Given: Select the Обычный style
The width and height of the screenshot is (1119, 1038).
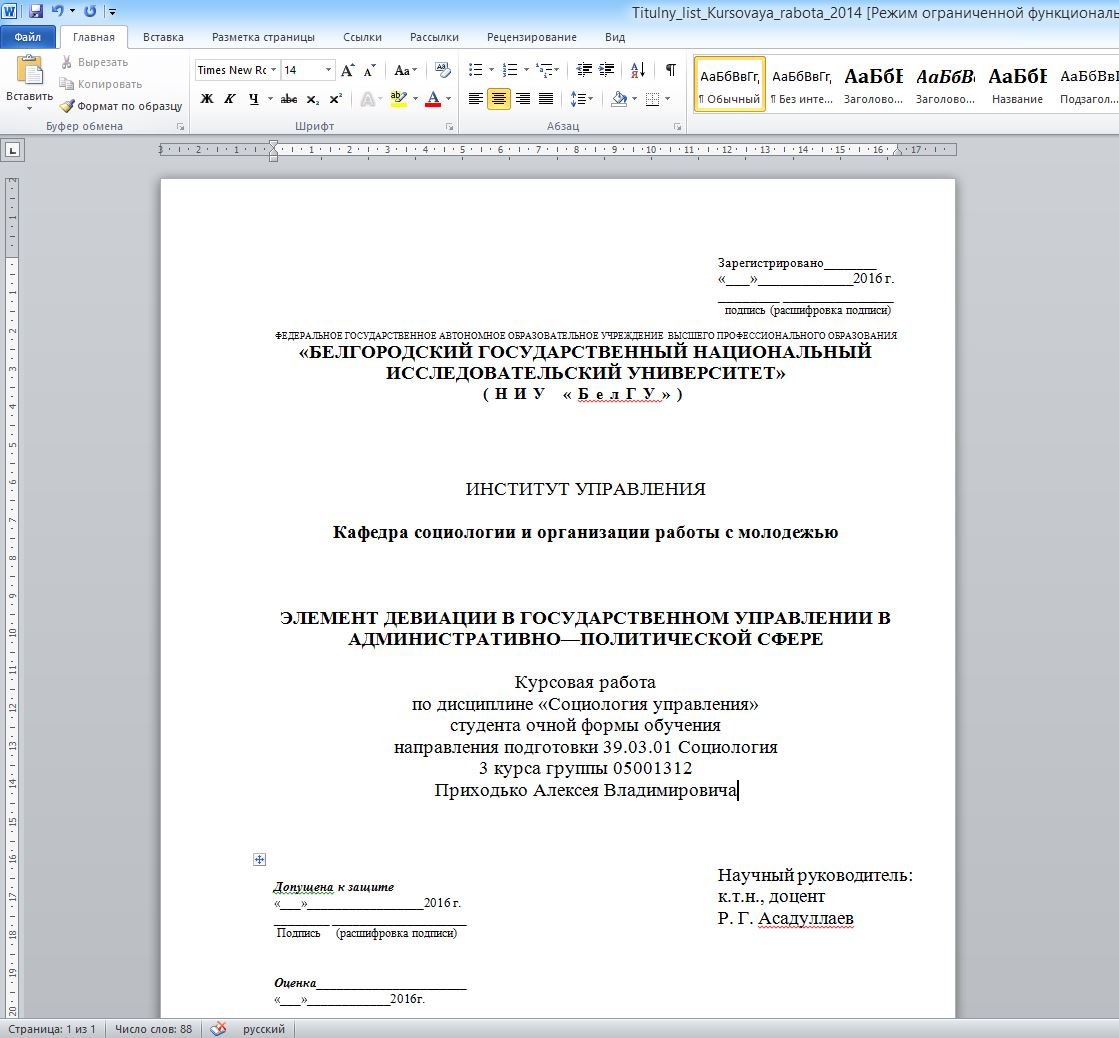Looking at the screenshot, I should point(729,84).
